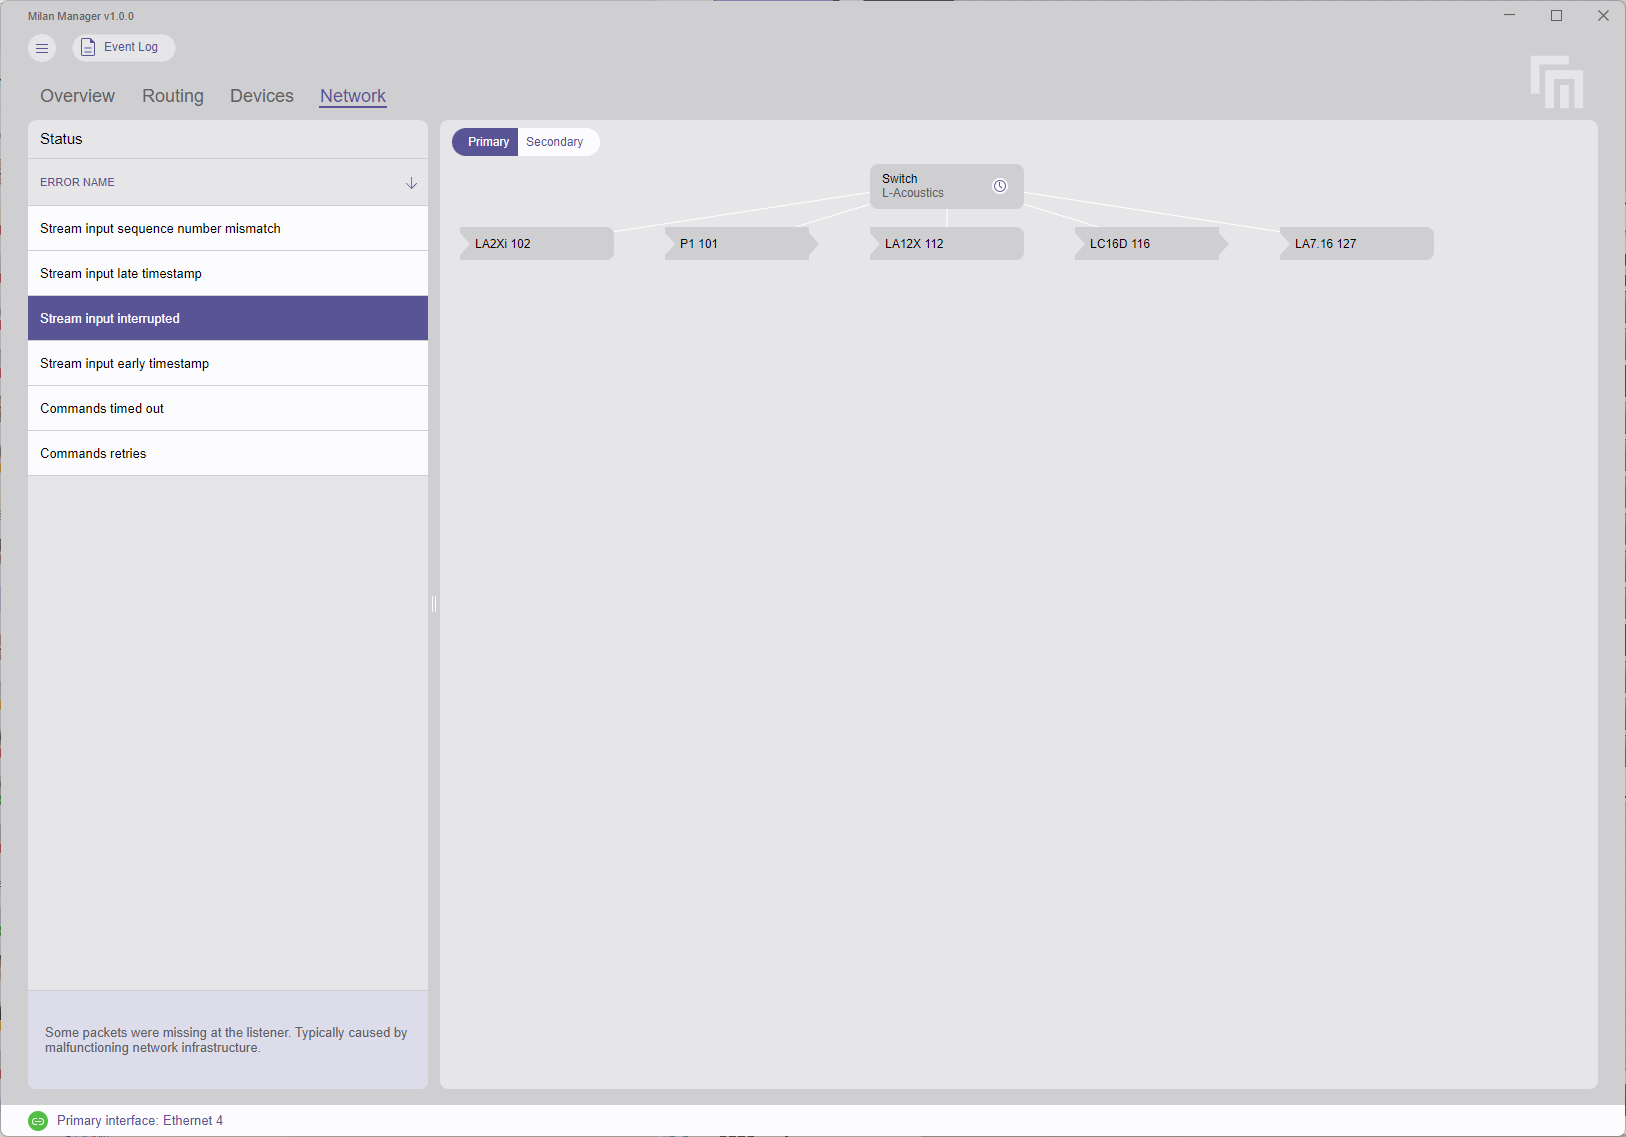Click Primary interface: Ethernet 4 status text
1626x1137 pixels.
[140, 1121]
